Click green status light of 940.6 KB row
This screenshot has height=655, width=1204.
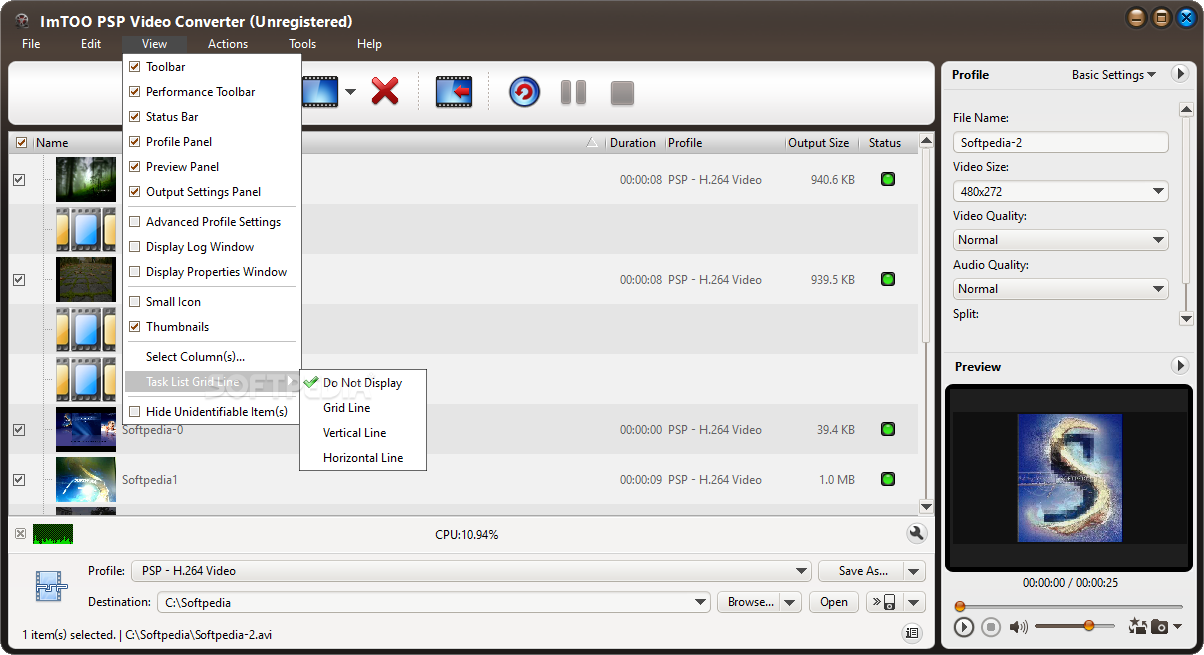887,180
